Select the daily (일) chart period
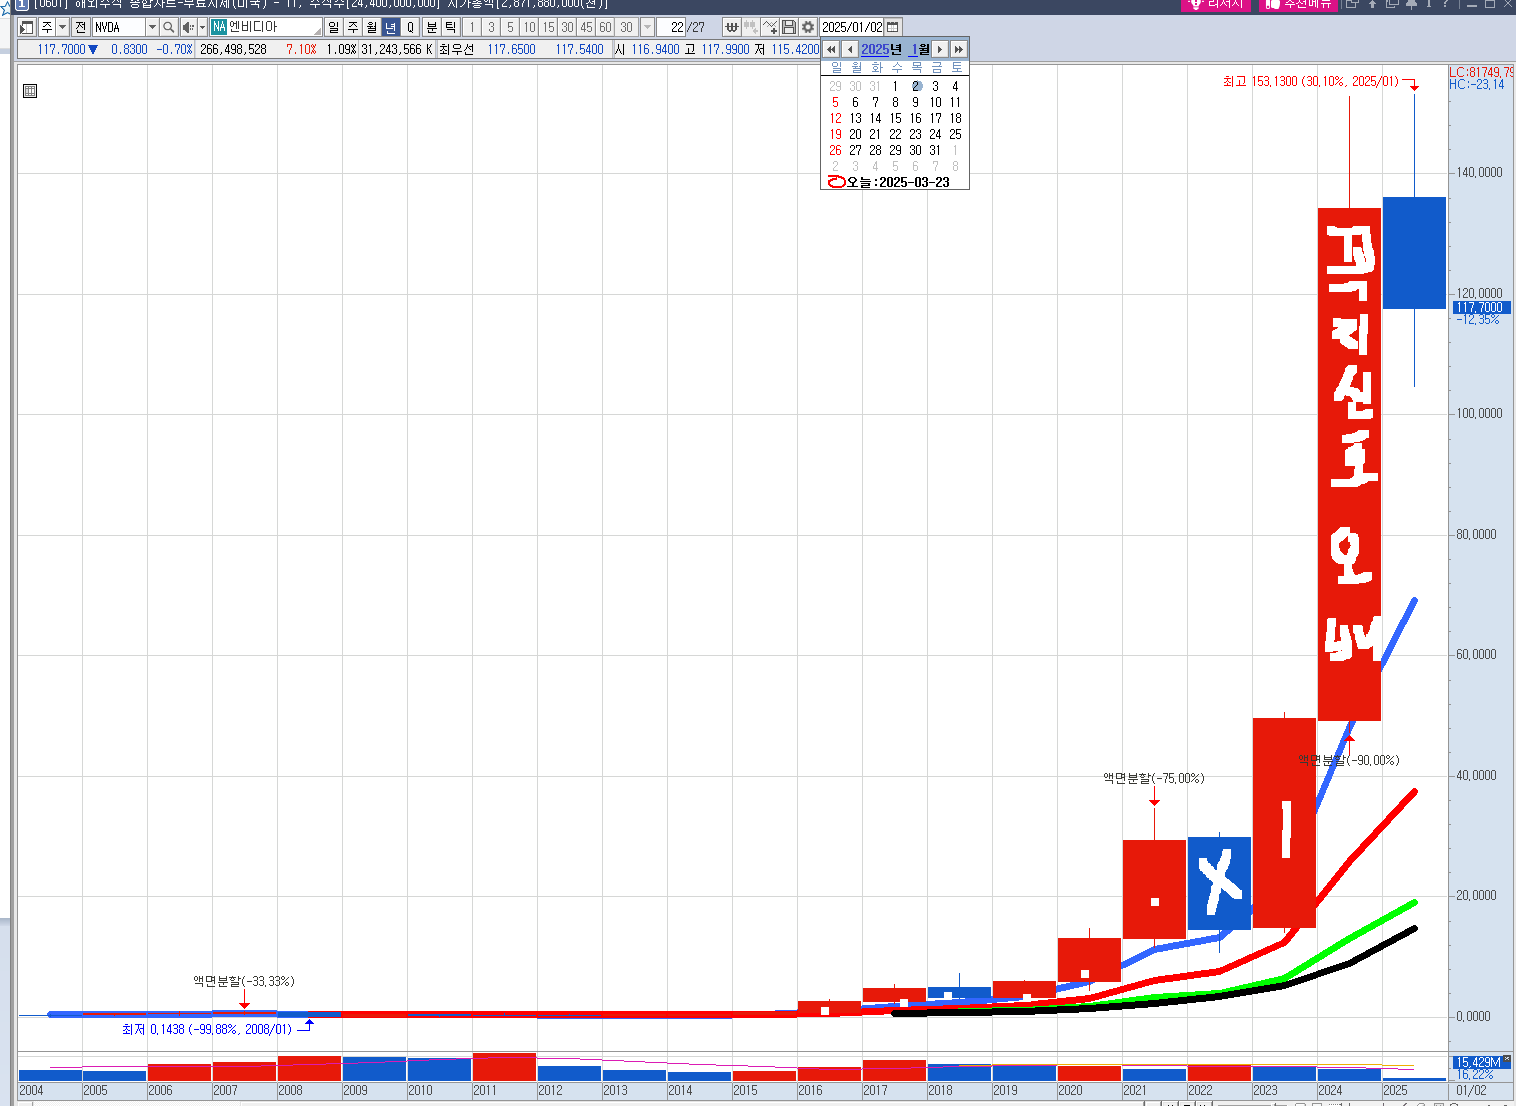The height and width of the screenshot is (1106, 1516). 333,27
